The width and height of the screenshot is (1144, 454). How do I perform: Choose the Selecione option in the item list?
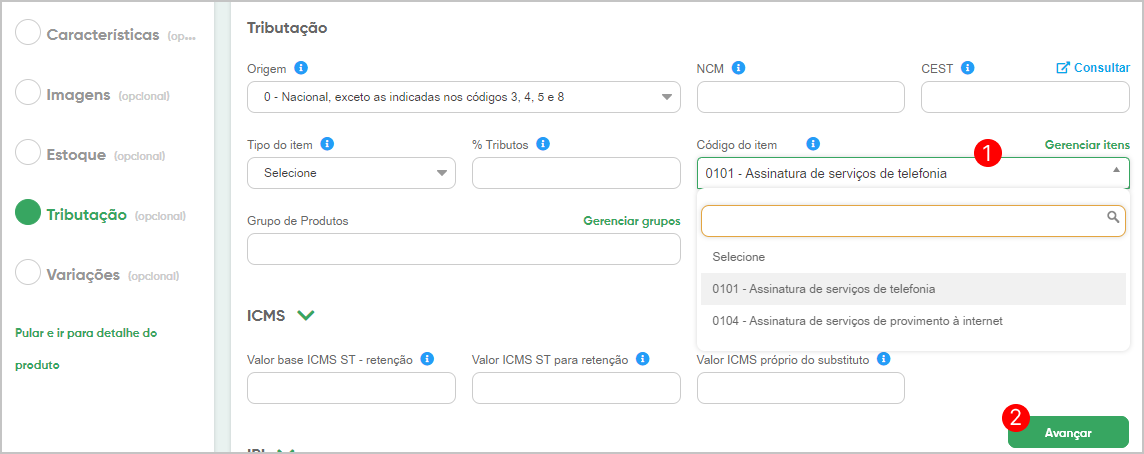(911, 258)
